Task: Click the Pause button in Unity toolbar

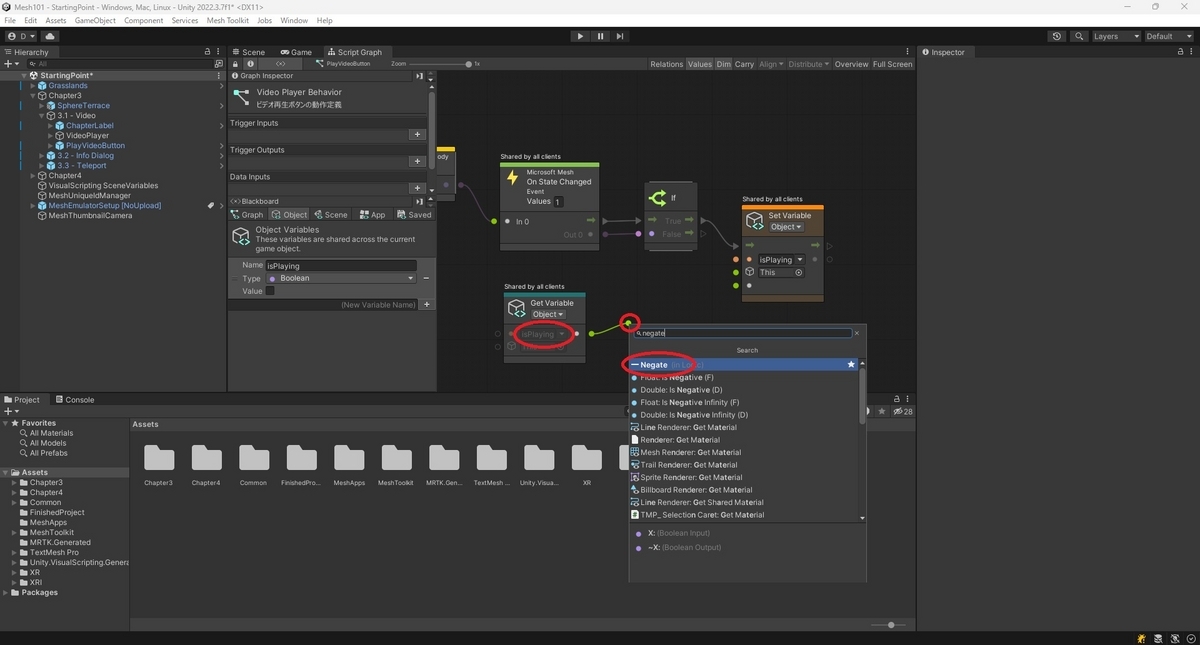Action: pos(600,36)
